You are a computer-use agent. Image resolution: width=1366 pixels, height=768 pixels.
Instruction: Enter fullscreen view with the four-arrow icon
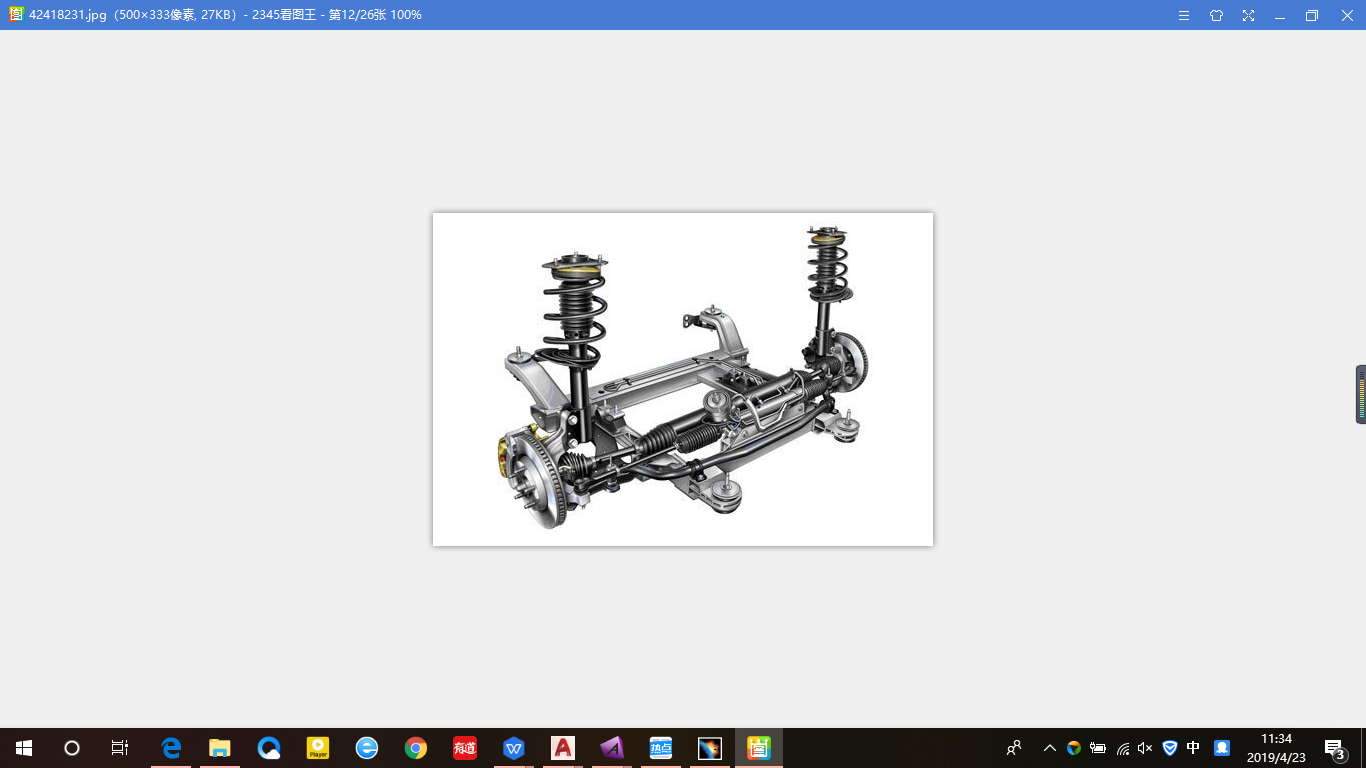coord(1248,15)
